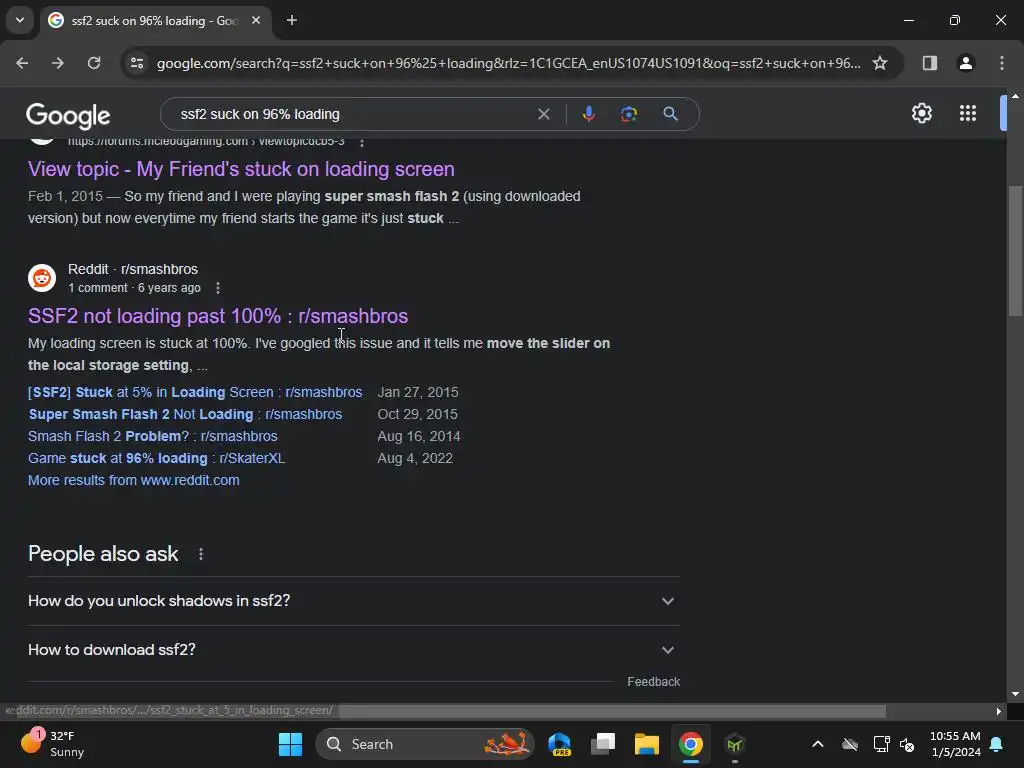Open options for the mcleodgaming result
This screenshot has width=1024, height=768.
pos(362,142)
